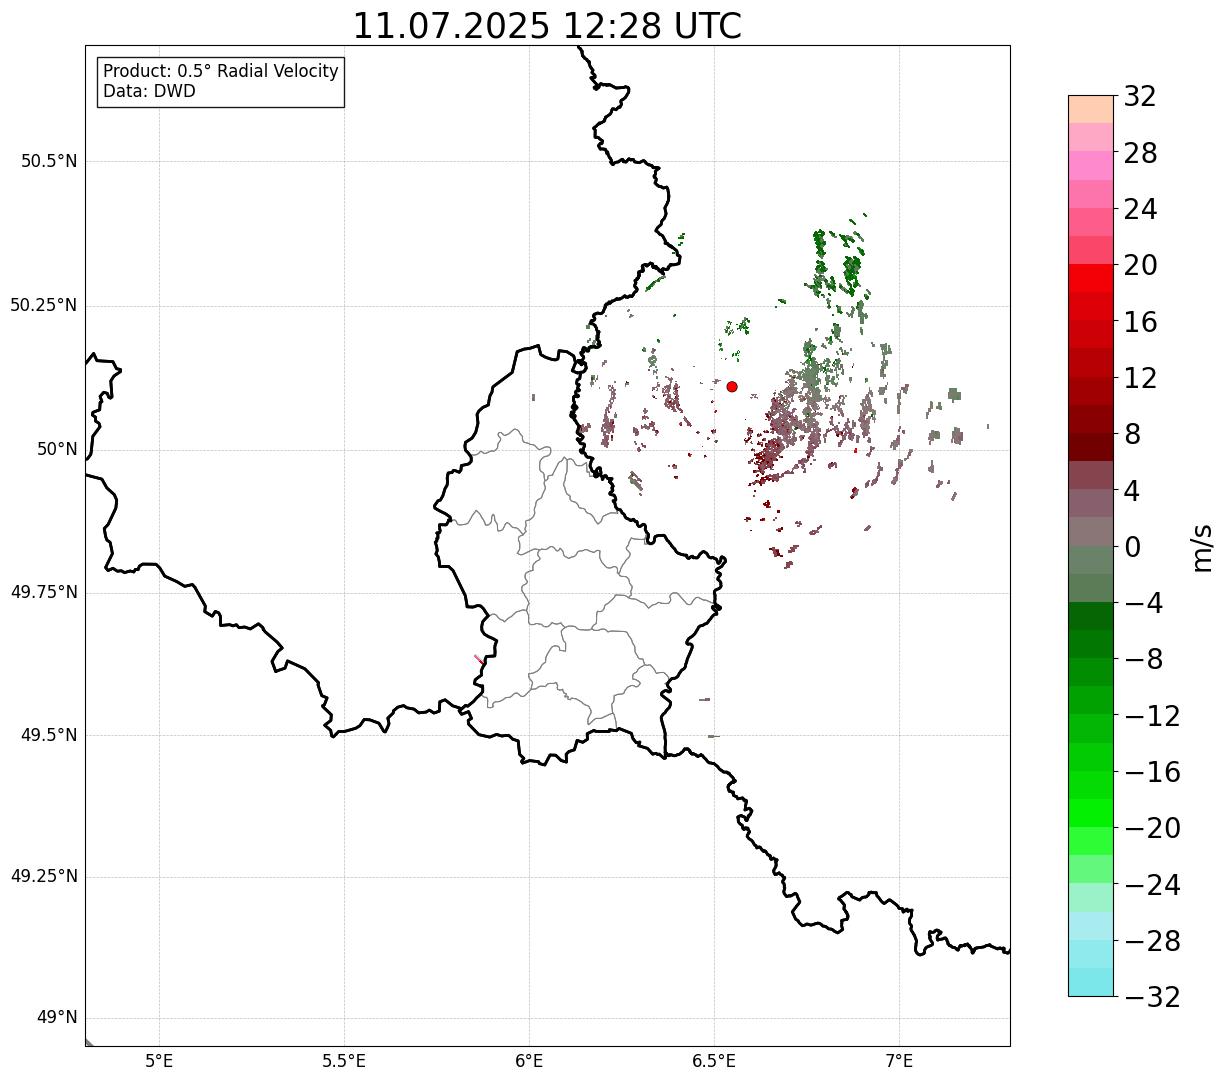Image resolution: width=1225 pixels, height=1081 pixels.
Task: Click the 6°E longitude label
Action: point(530,1061)
